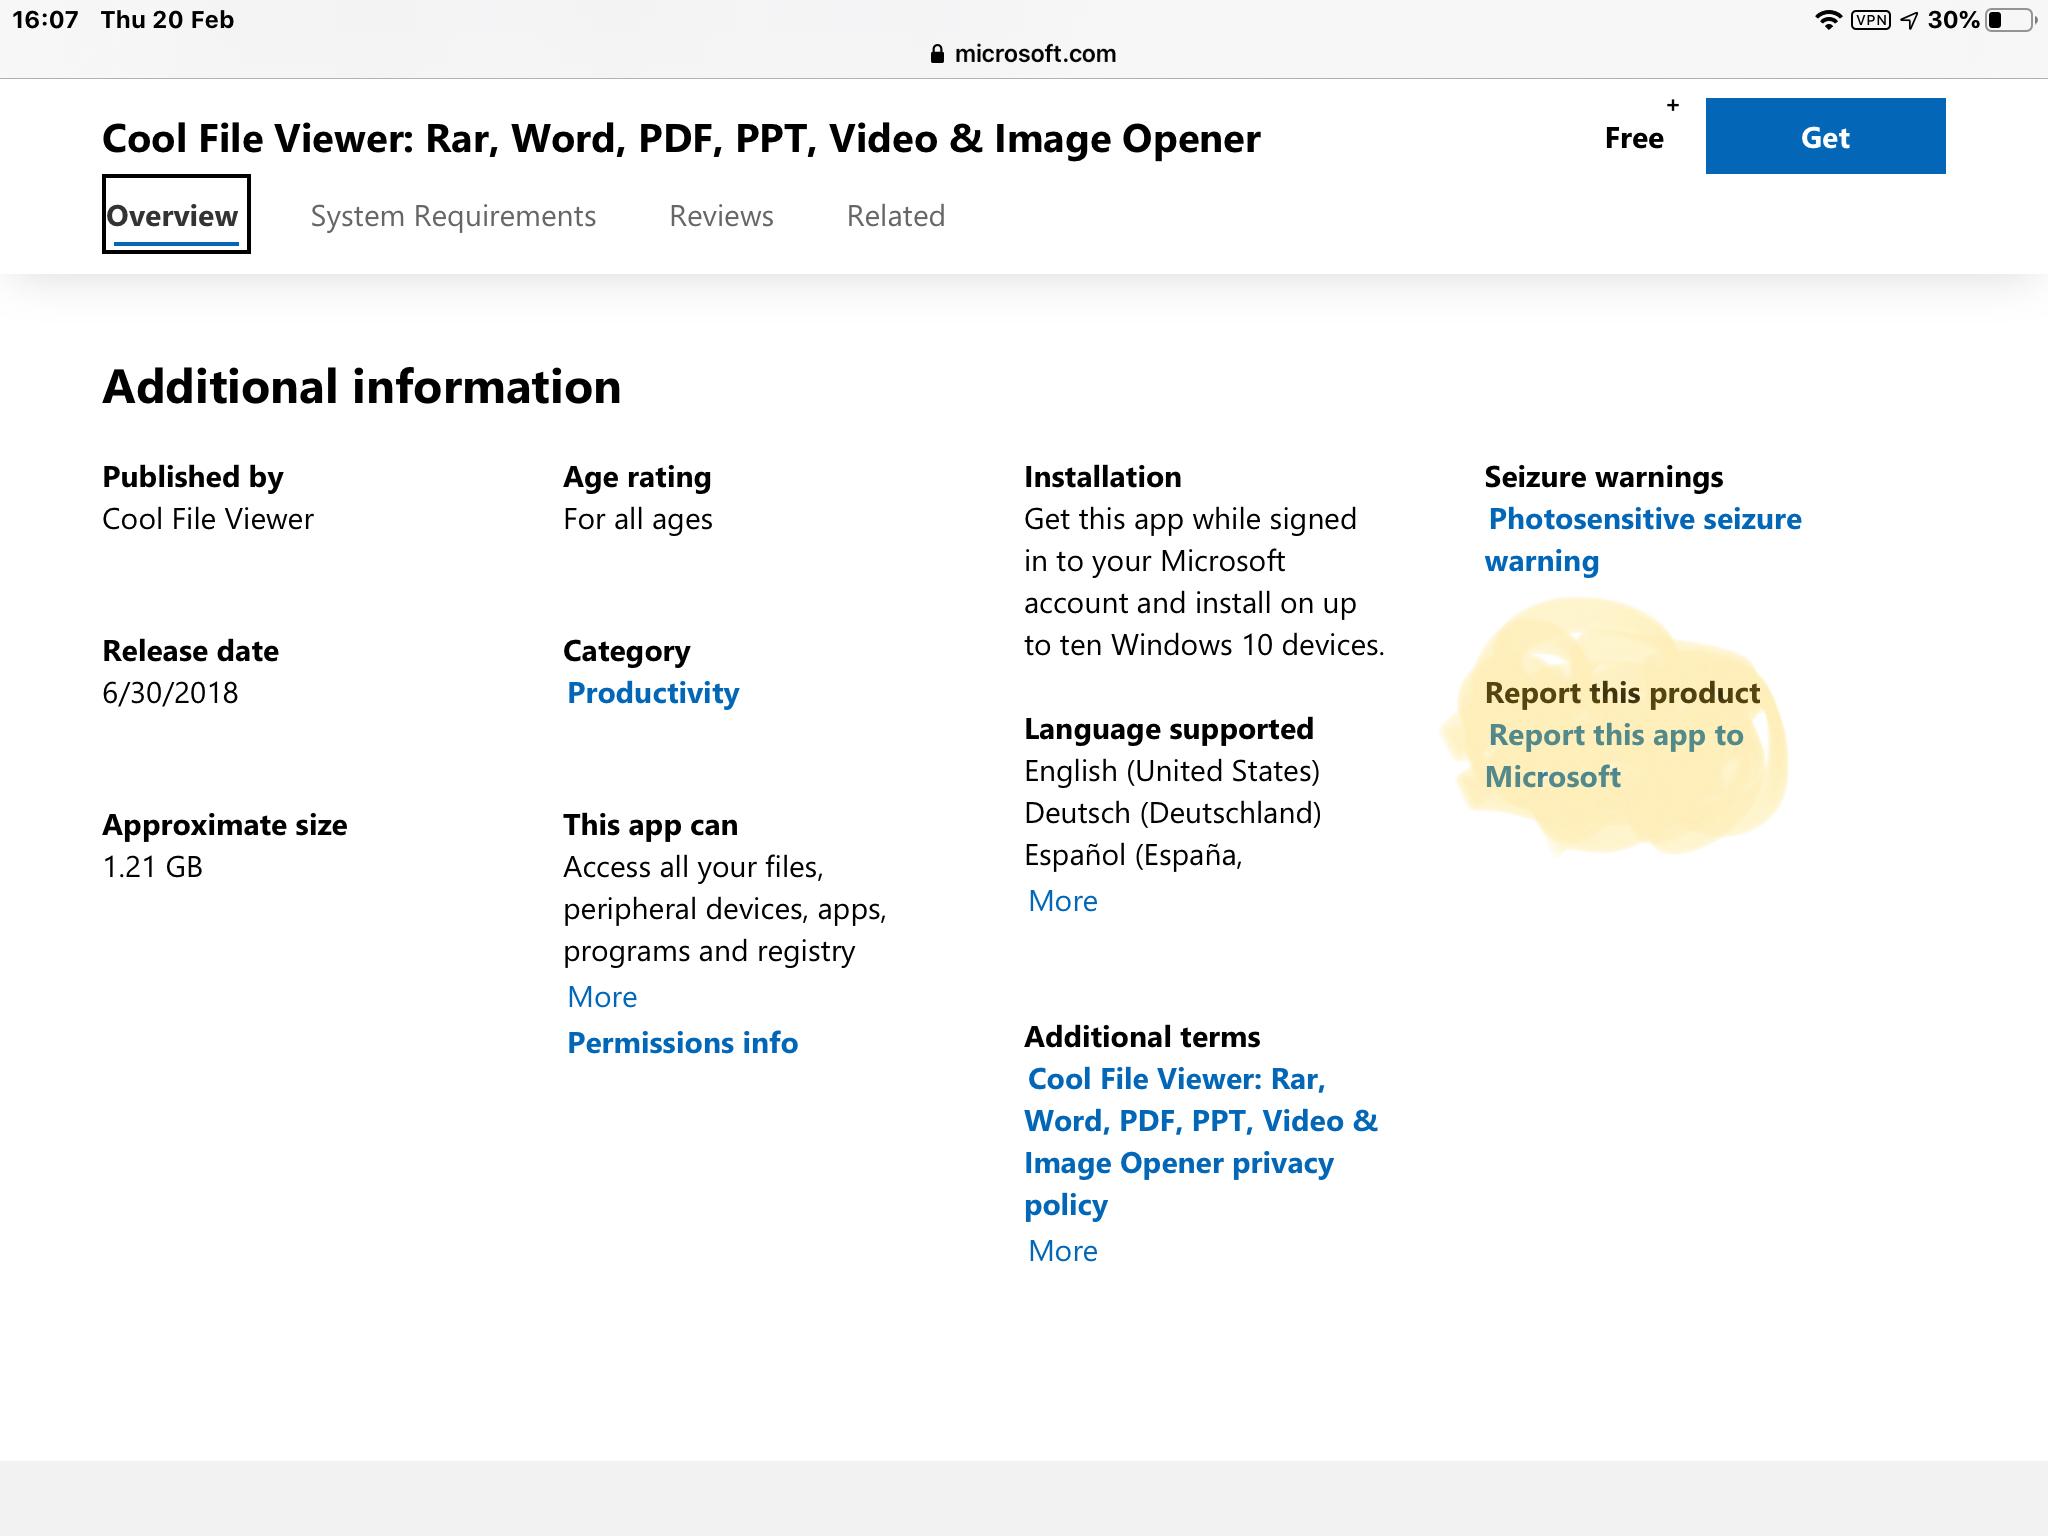
Task: Tap the Free price label
Action: tap(1634, 138)
